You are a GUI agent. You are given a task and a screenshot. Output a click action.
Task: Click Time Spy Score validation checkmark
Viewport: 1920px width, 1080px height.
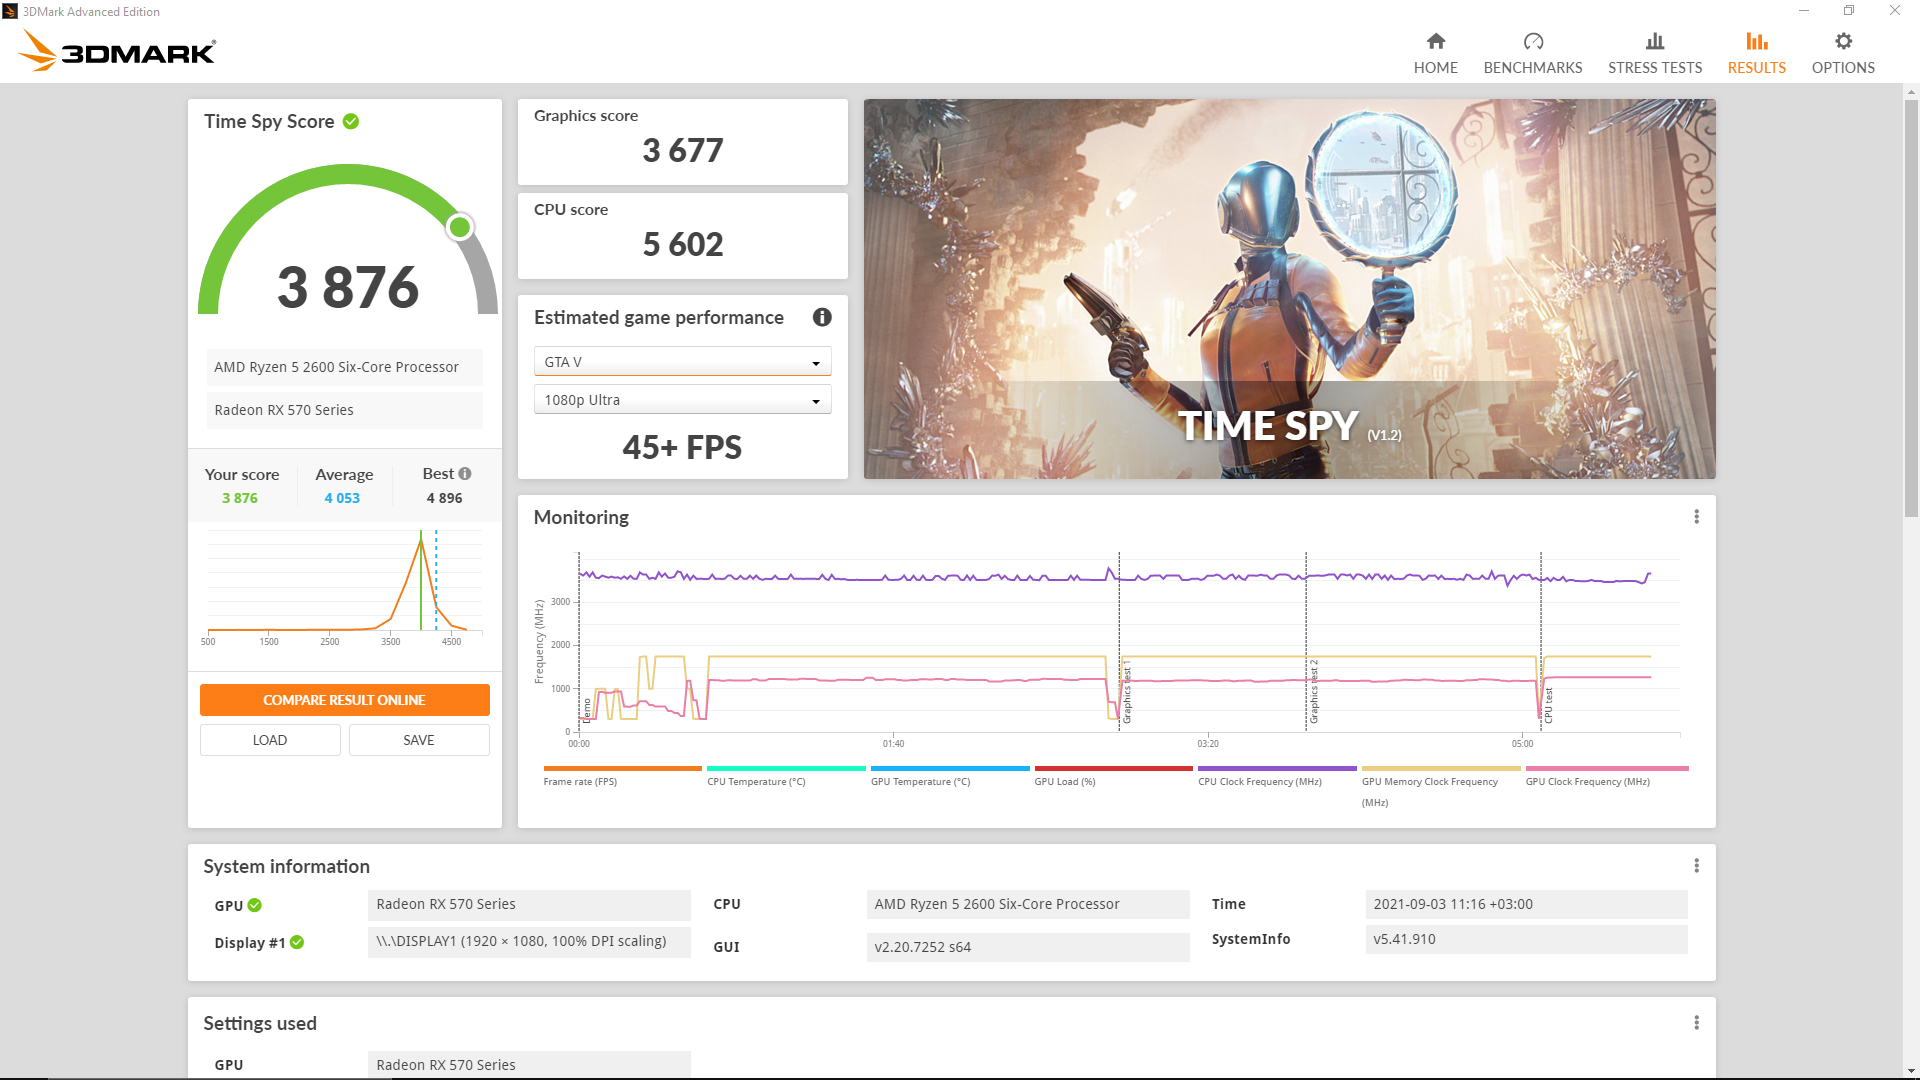pyautogui.click(x=351, y=122)
